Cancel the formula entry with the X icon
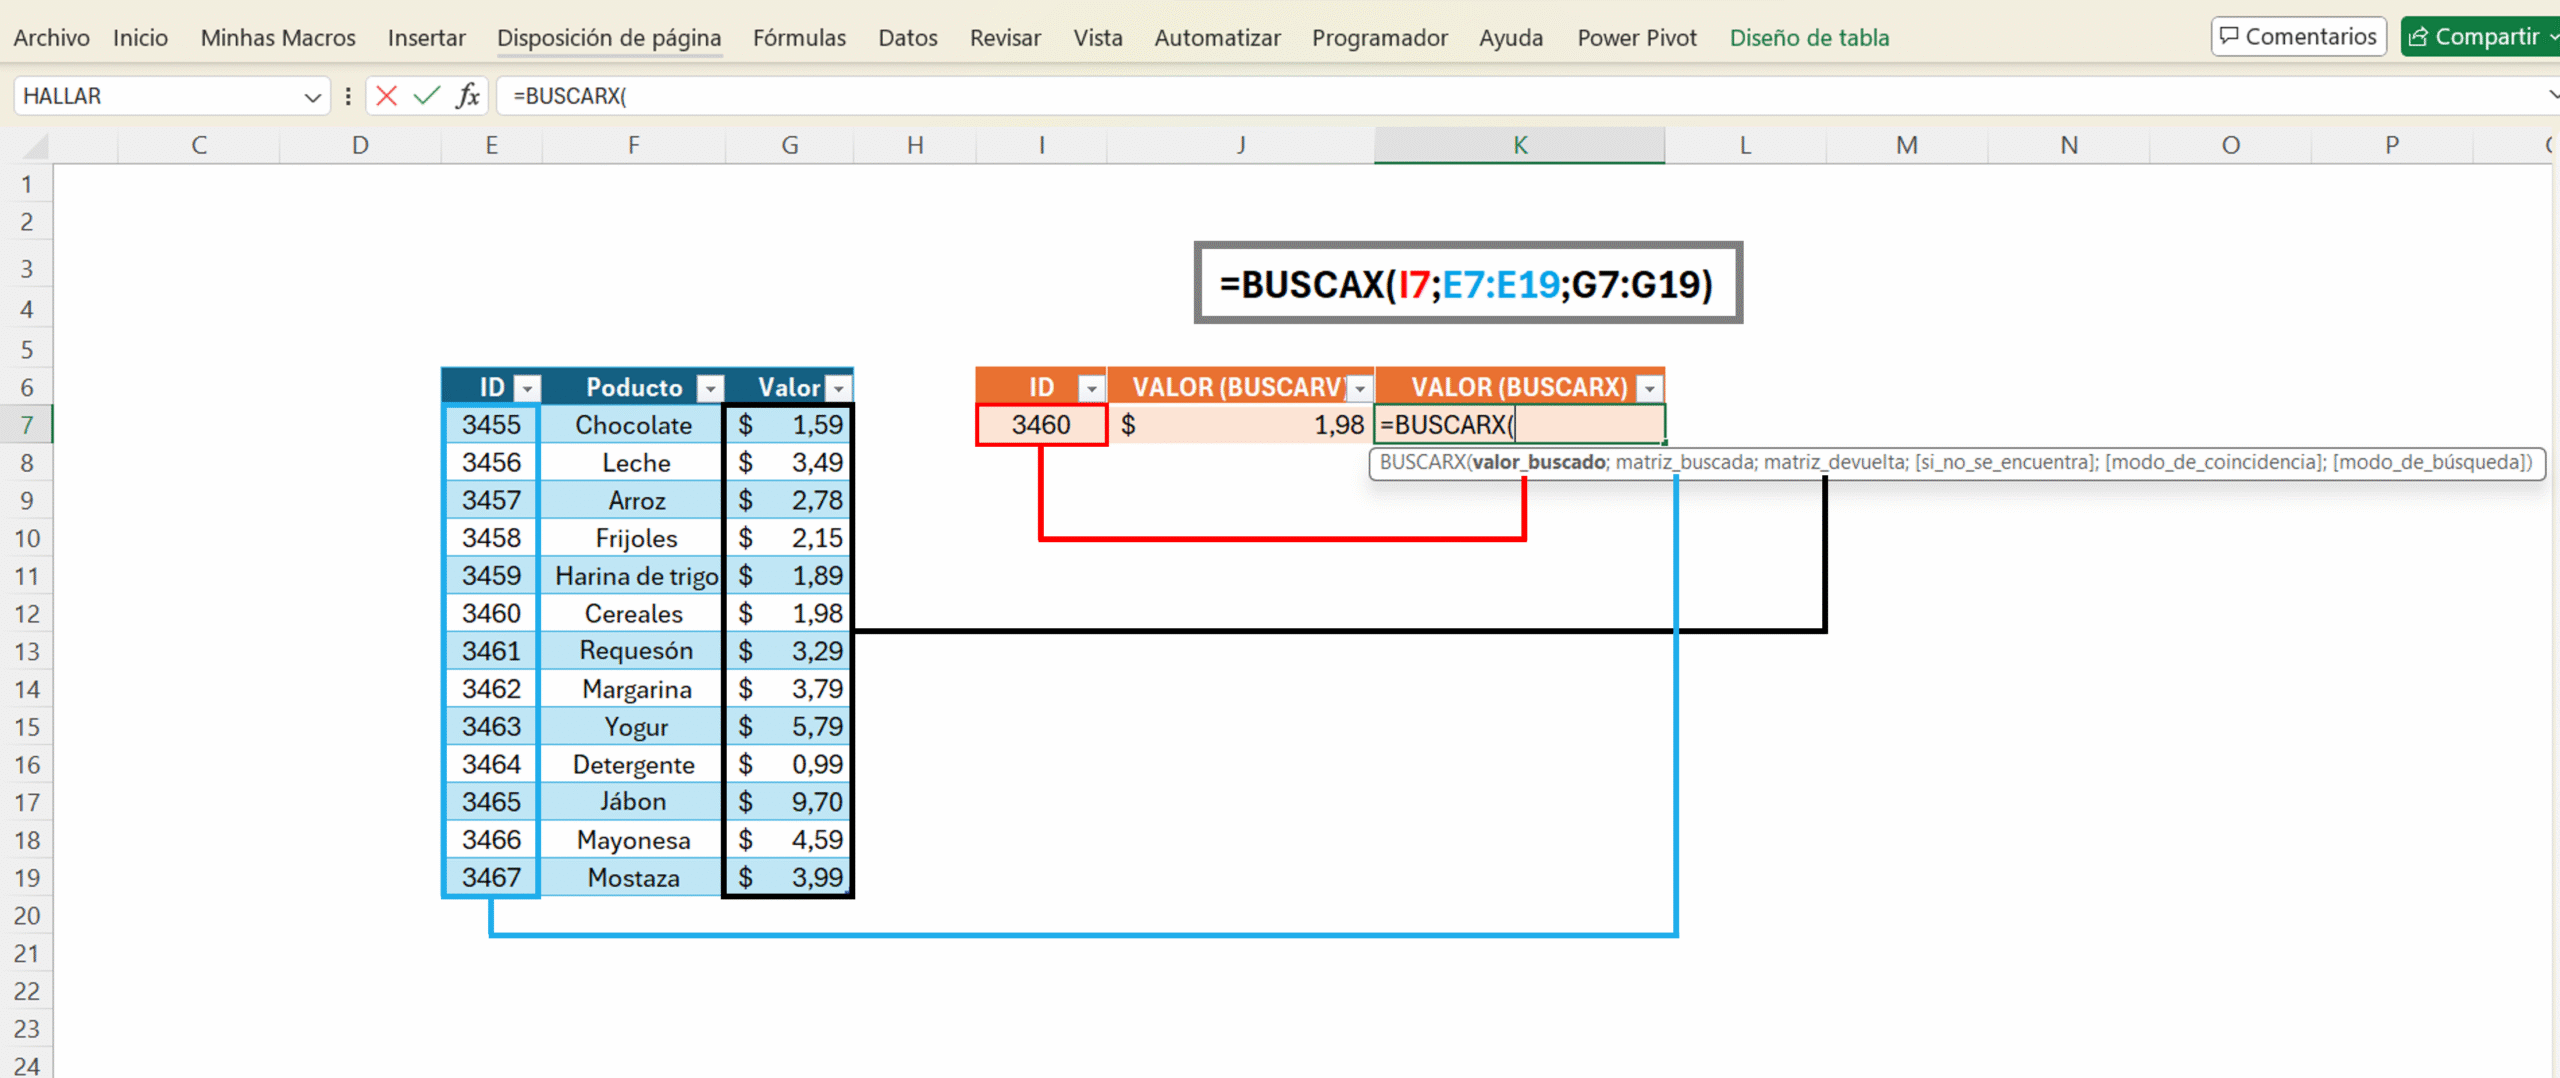2560x1078 pixels. coord(387,96)
